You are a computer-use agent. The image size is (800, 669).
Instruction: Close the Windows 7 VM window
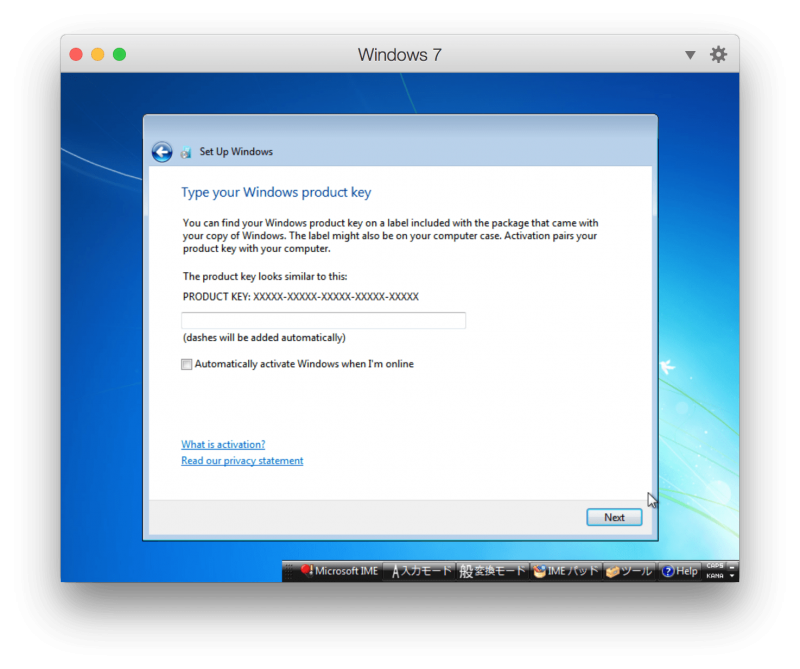coord(76,54)
